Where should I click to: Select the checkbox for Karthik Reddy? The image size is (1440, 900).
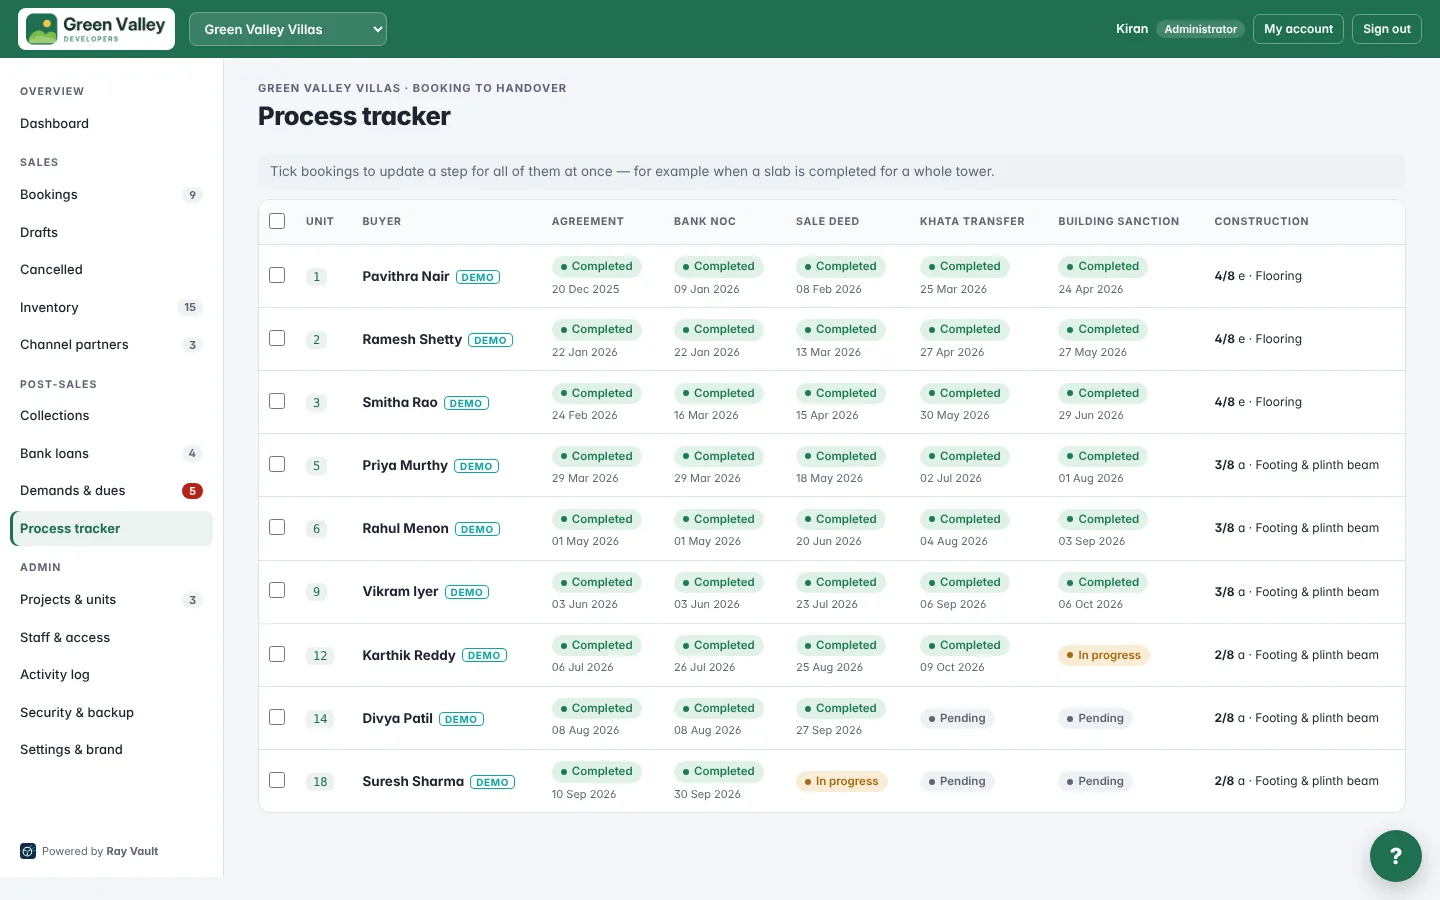(x=277, y=654)
